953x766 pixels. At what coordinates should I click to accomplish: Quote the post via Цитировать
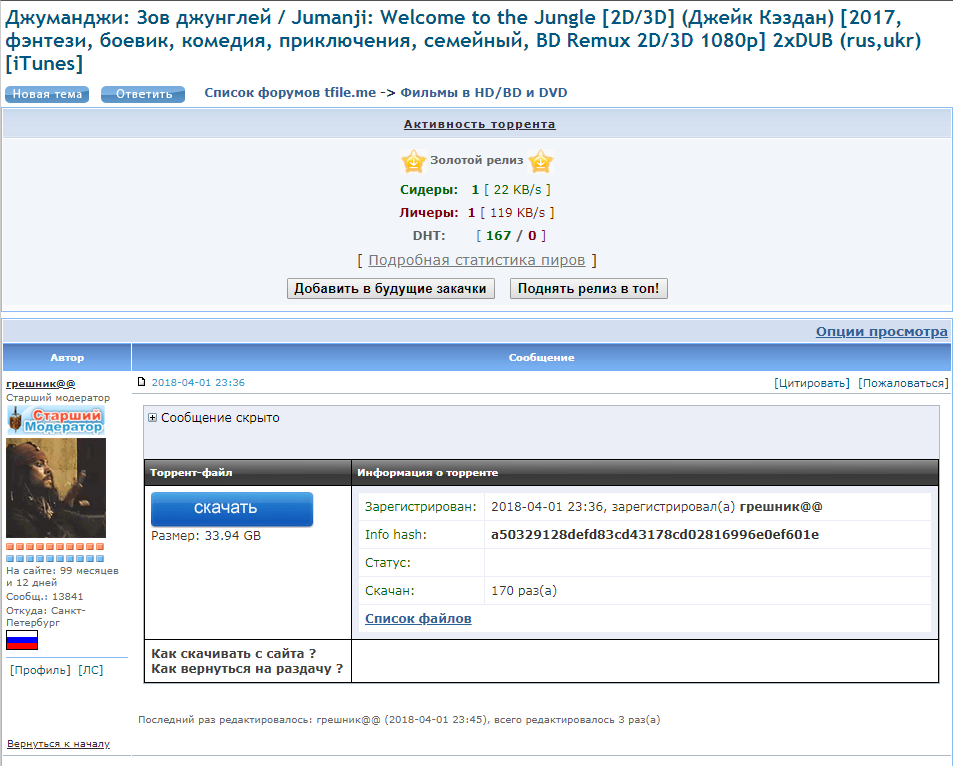coord(812,383)
